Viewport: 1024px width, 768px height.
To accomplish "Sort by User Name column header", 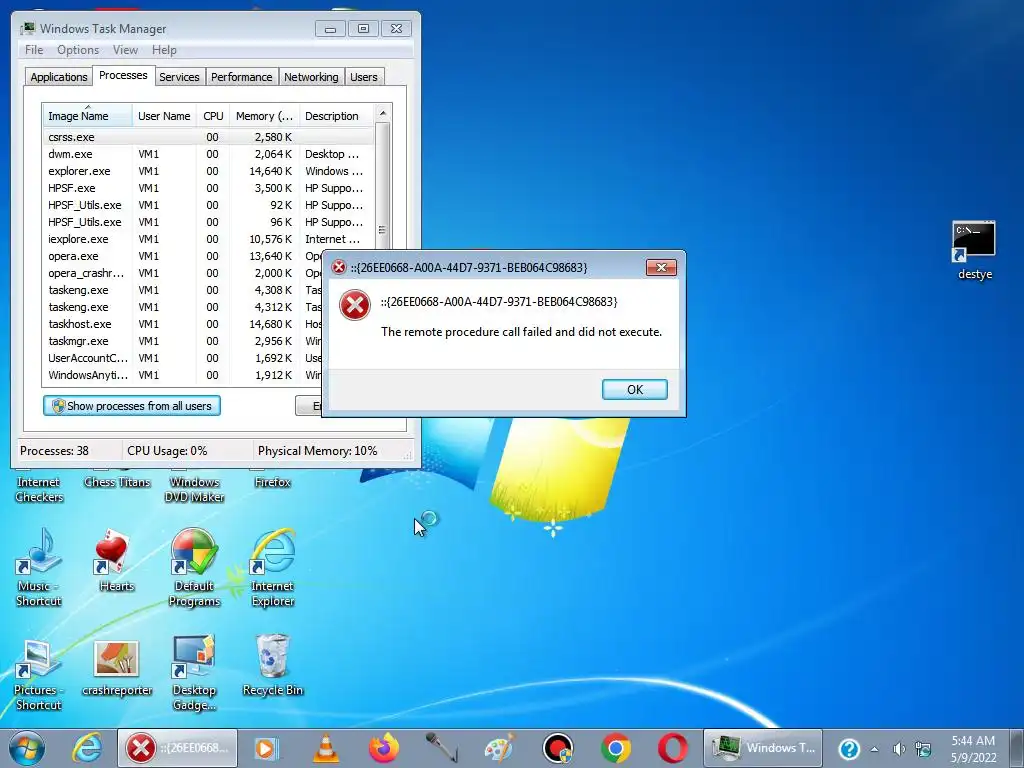I will [x=164, y=116].
